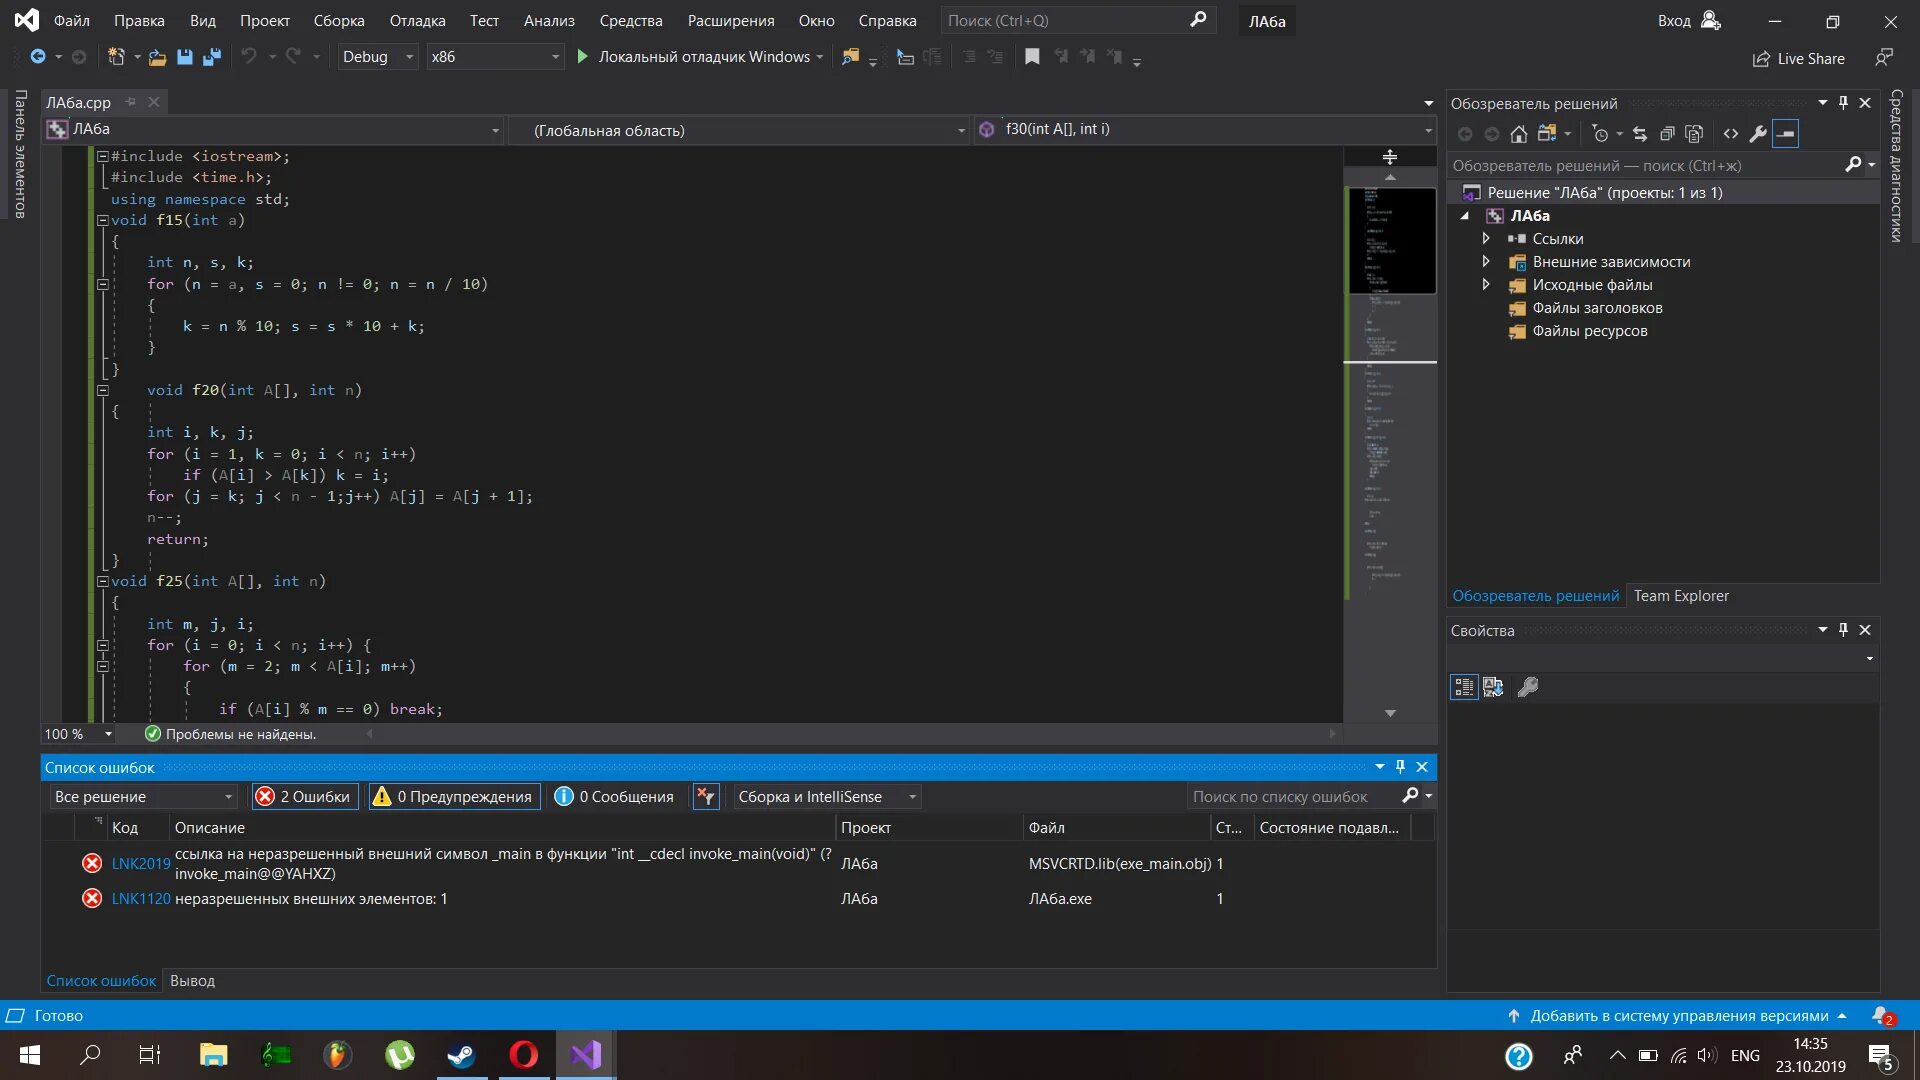Open the (Глобальная область) scope dropdown
This screenshot has height=1080, width=1920.
point(739,130)
